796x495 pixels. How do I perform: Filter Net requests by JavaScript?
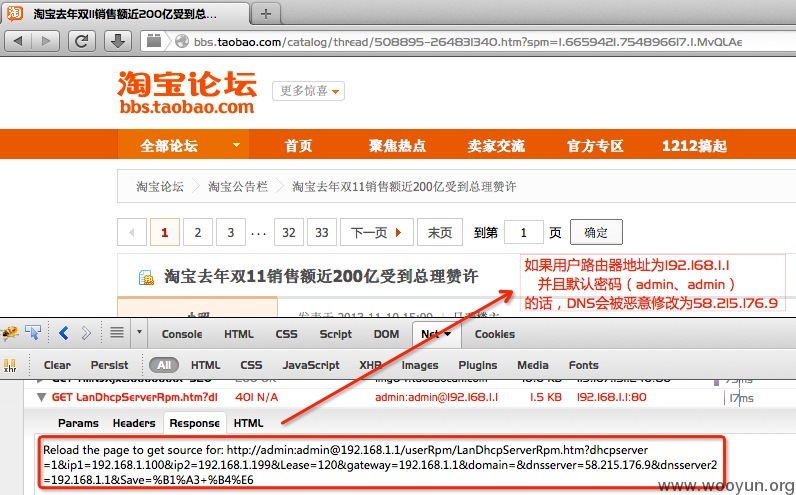click(x=311, y=365)
